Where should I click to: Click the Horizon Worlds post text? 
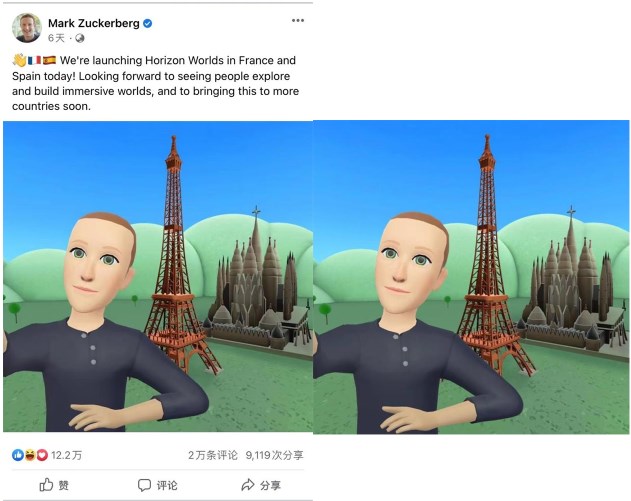coord(155,83)
